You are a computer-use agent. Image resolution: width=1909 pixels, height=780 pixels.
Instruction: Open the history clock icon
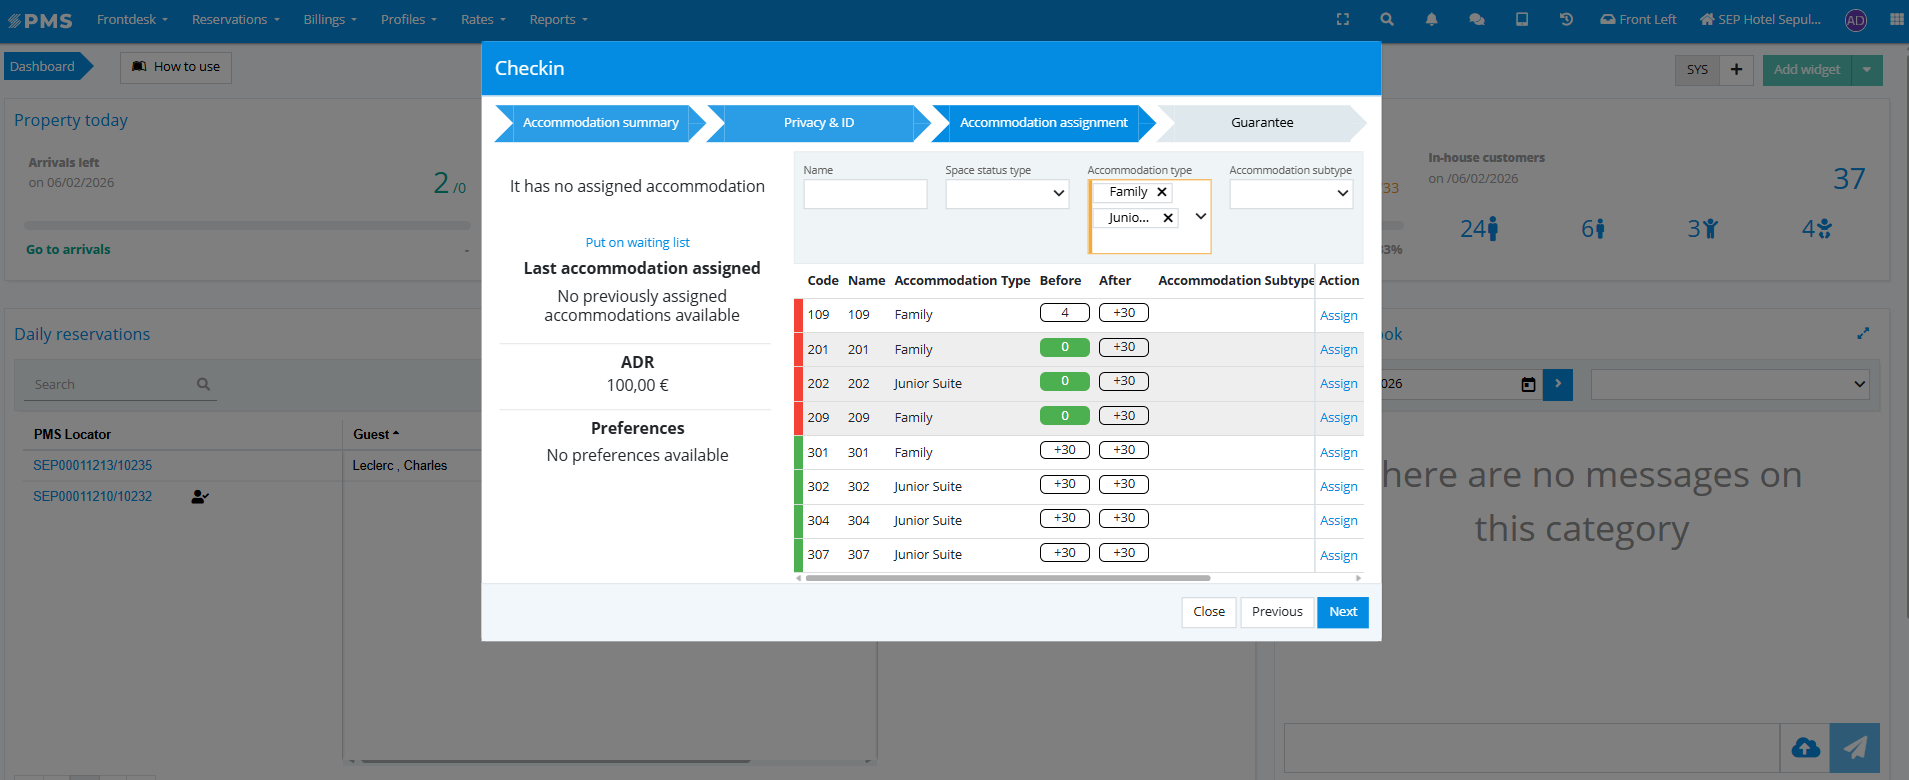point(1566,19)
